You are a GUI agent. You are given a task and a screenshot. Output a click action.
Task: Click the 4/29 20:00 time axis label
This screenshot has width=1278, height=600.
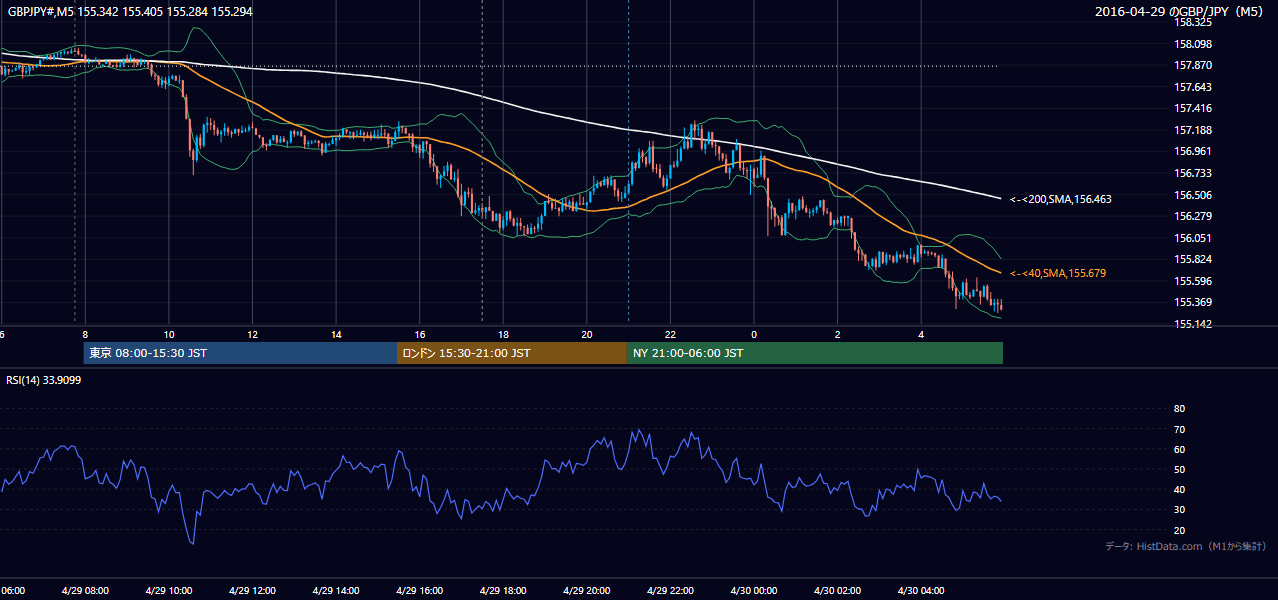(x=587, y=590)
